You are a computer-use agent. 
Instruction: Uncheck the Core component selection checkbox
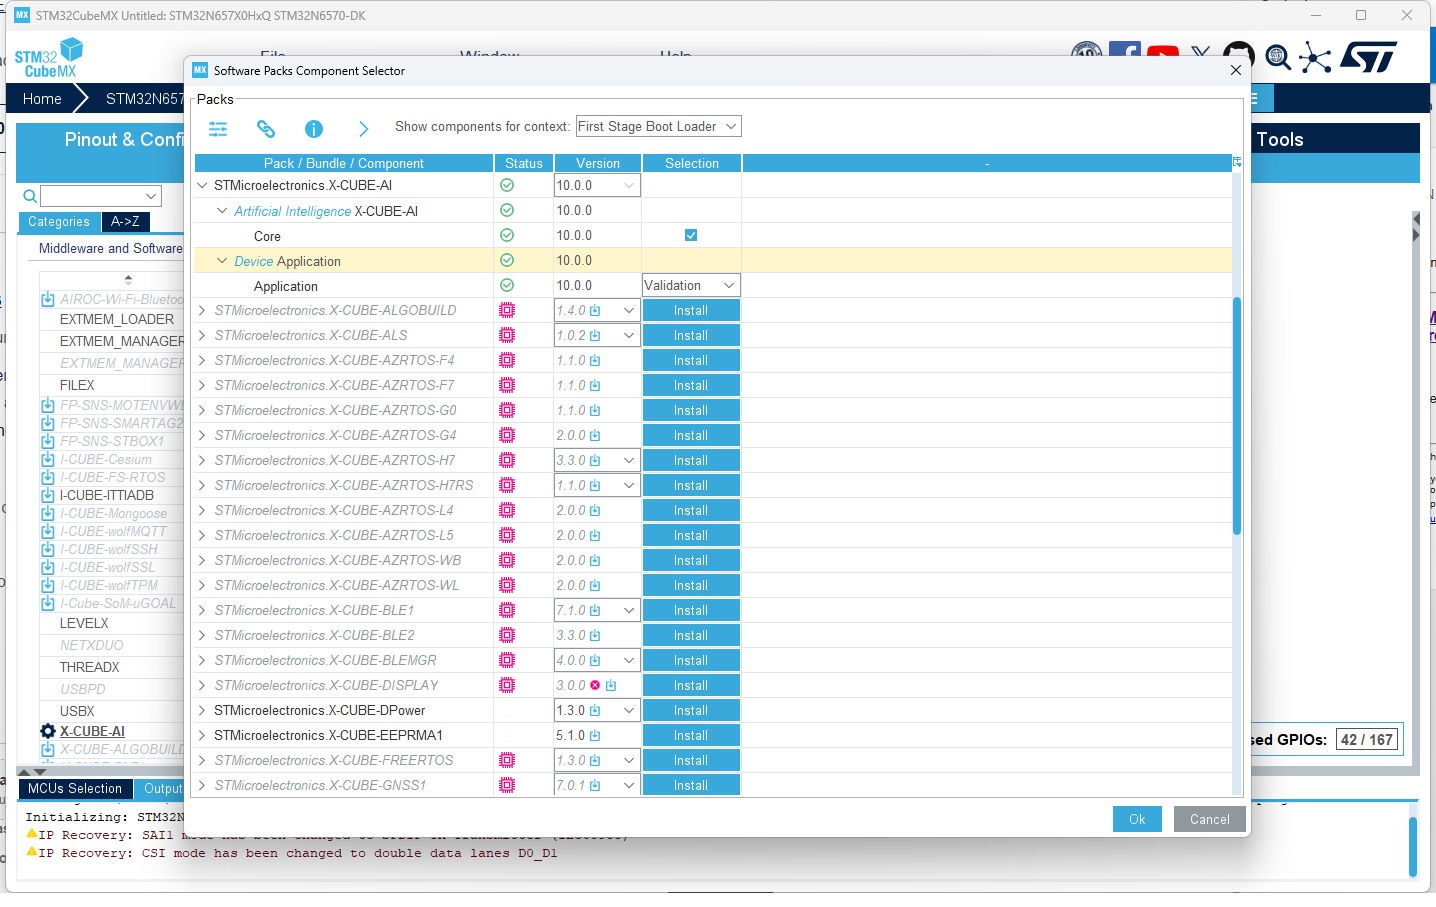click(691, 235)
